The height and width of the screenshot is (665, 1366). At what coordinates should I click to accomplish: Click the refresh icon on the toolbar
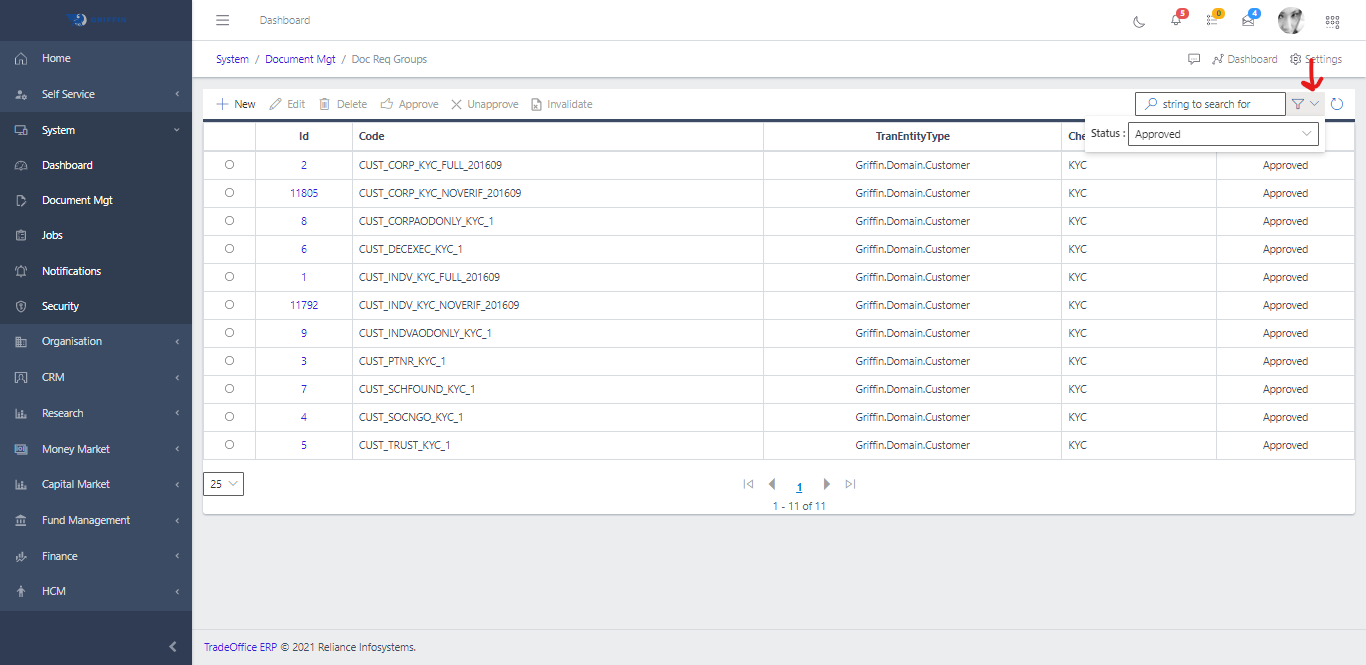1337,103
